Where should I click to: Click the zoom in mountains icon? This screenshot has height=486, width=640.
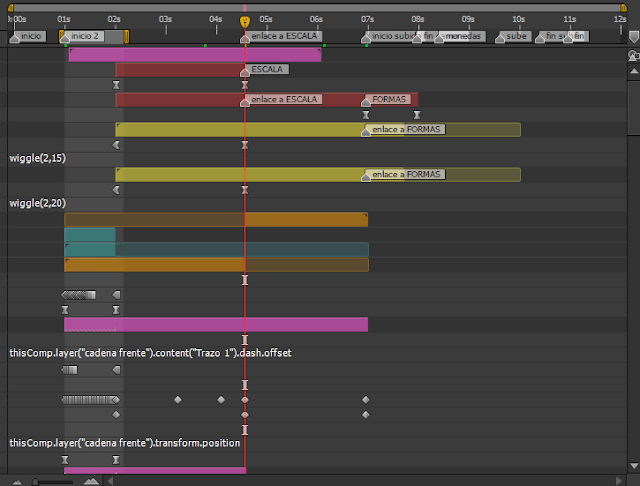(x=91, y=481)
